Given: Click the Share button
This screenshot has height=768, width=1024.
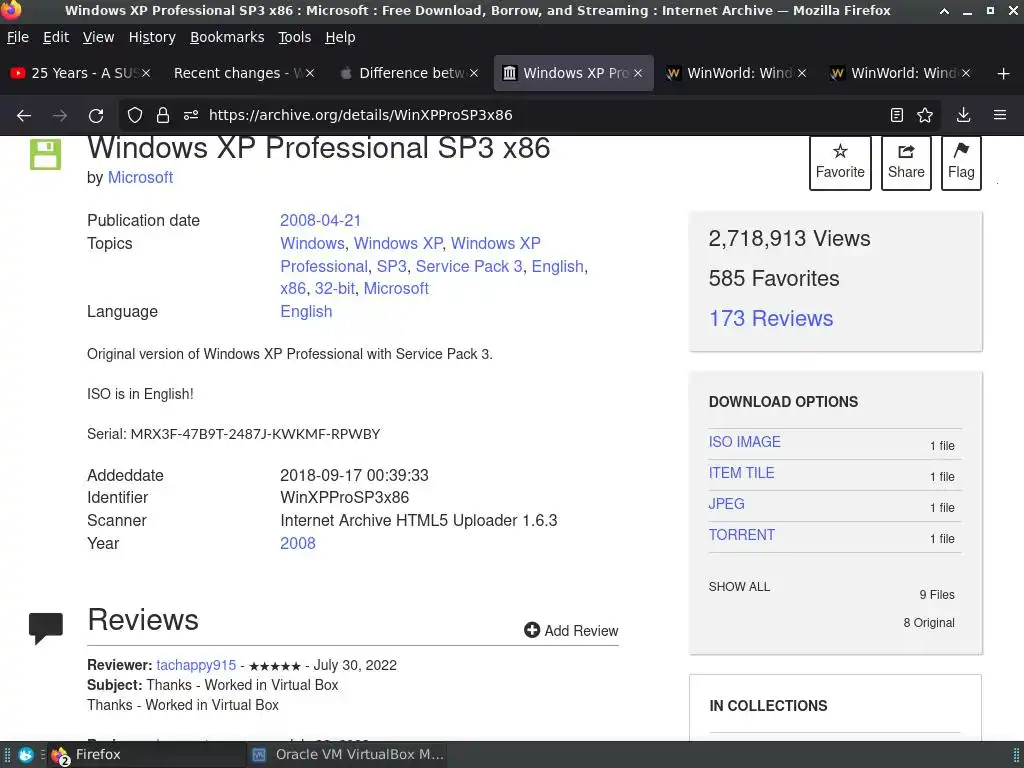Looking at the screenshot, I should [x=906, y=163].
